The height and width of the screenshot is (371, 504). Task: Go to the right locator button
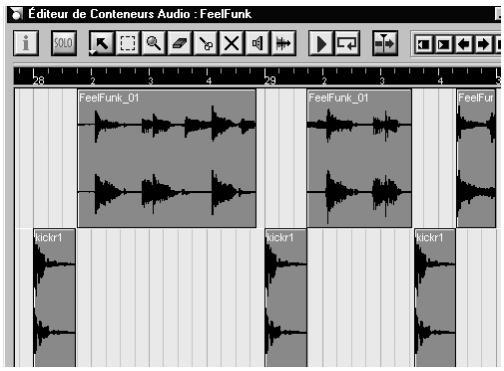(443, 44)
